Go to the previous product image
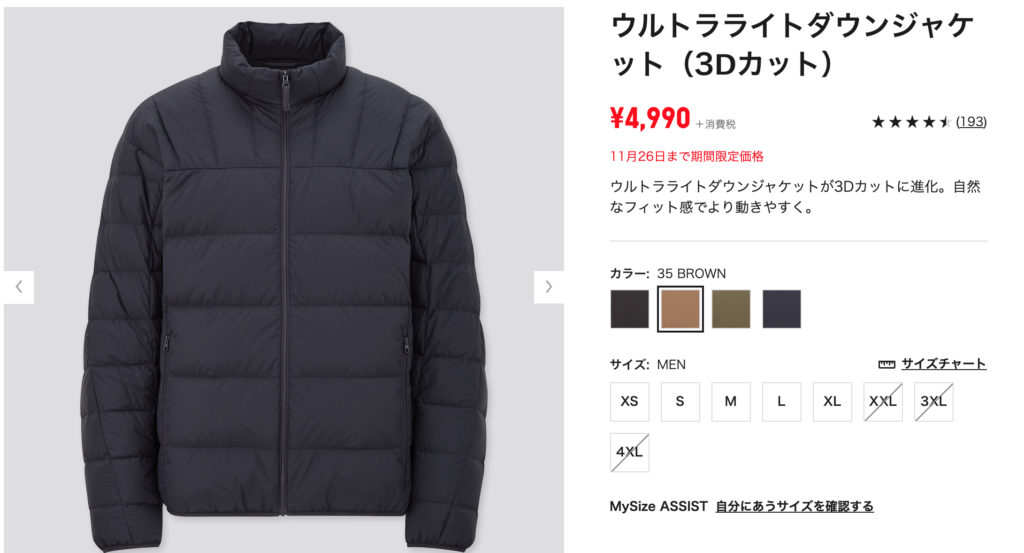 click(19, 287)
